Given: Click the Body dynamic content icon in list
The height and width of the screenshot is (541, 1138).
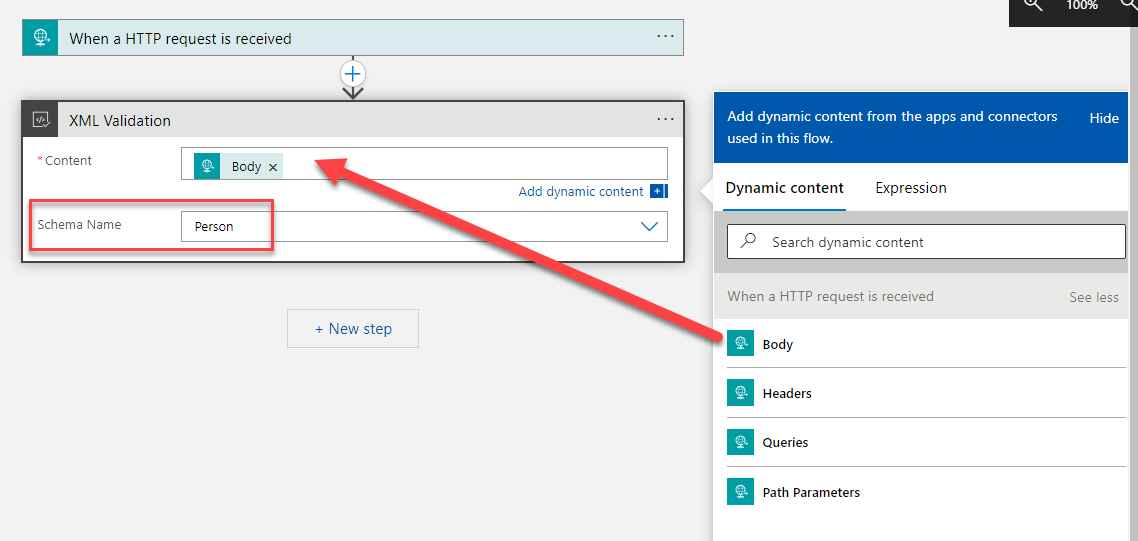Looking at the screenshot, I should coord(740,344).
